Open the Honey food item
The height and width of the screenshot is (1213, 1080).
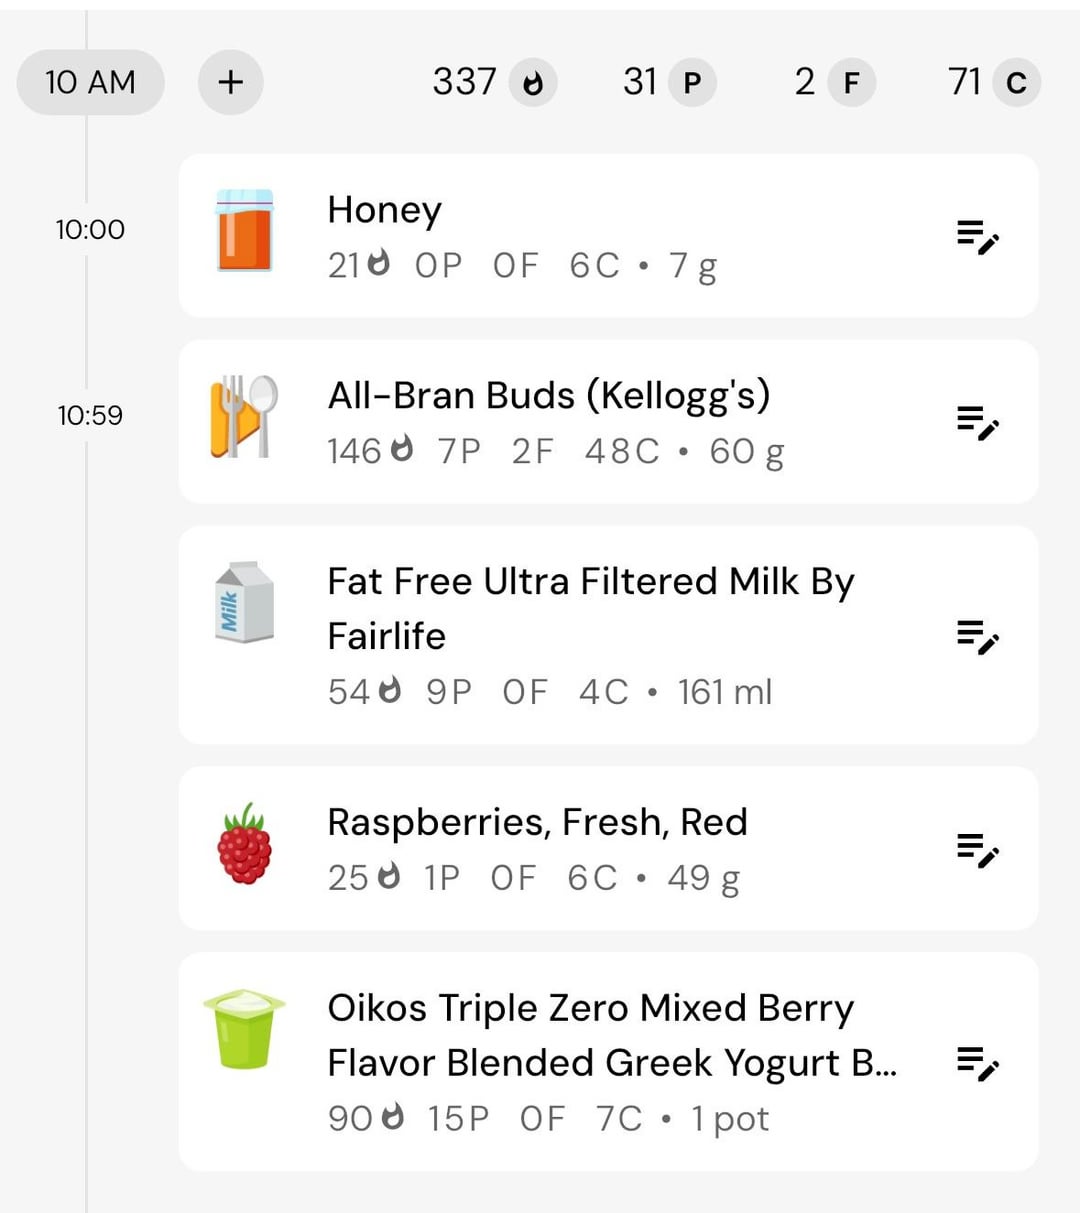(x=608, y=236)
